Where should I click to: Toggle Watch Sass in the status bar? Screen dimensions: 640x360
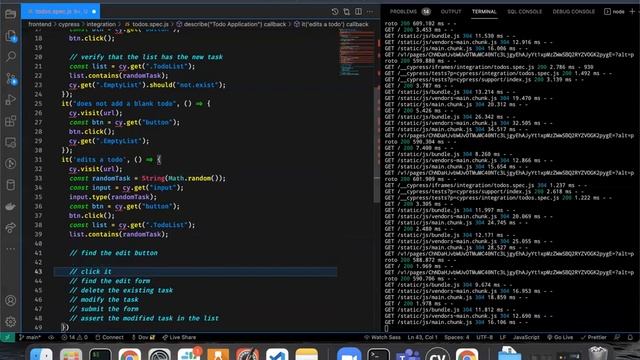(382, 337)
